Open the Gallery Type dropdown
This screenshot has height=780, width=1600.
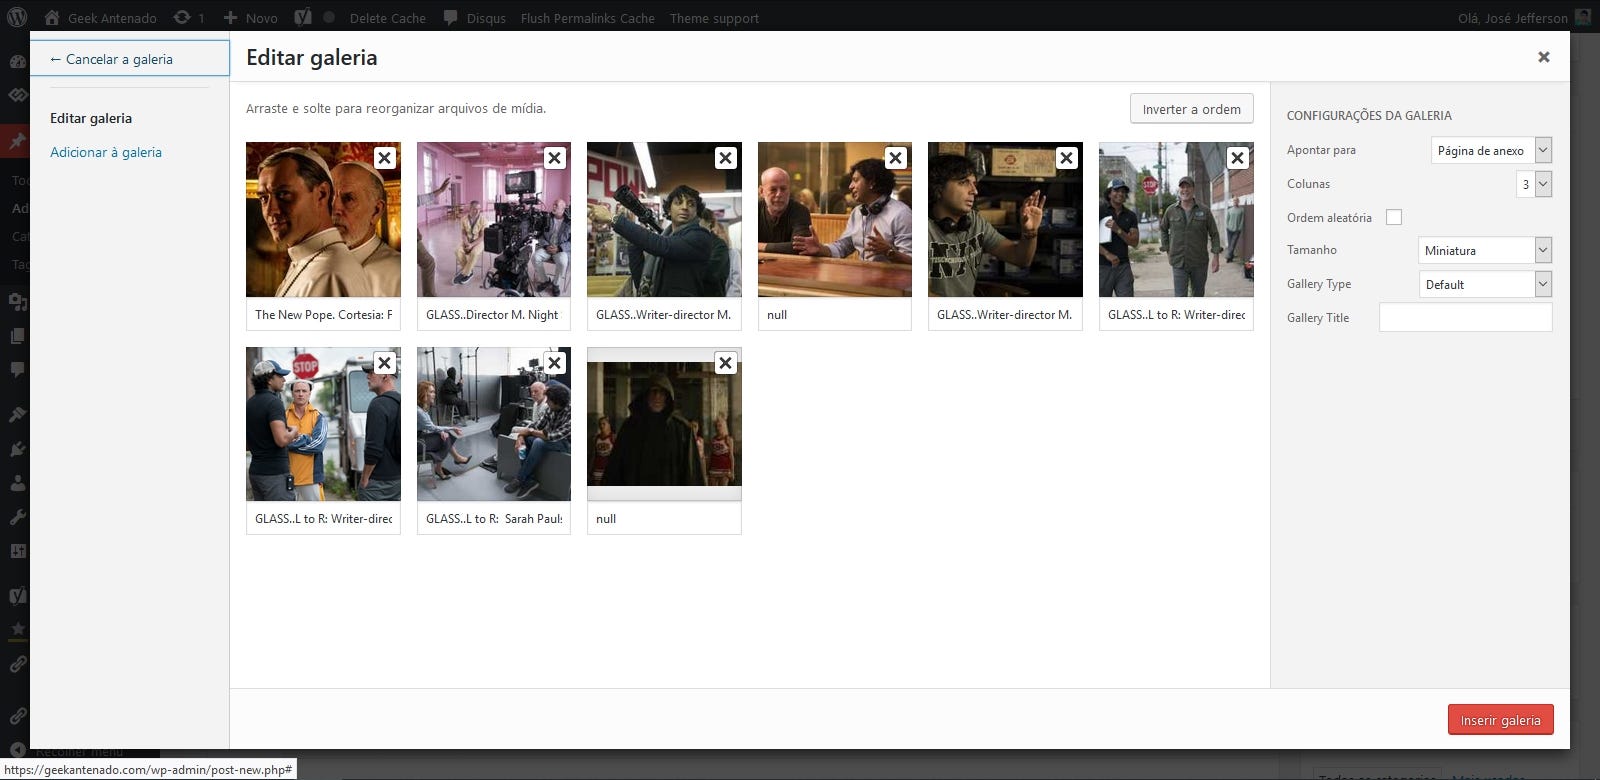coord(1485,284)
